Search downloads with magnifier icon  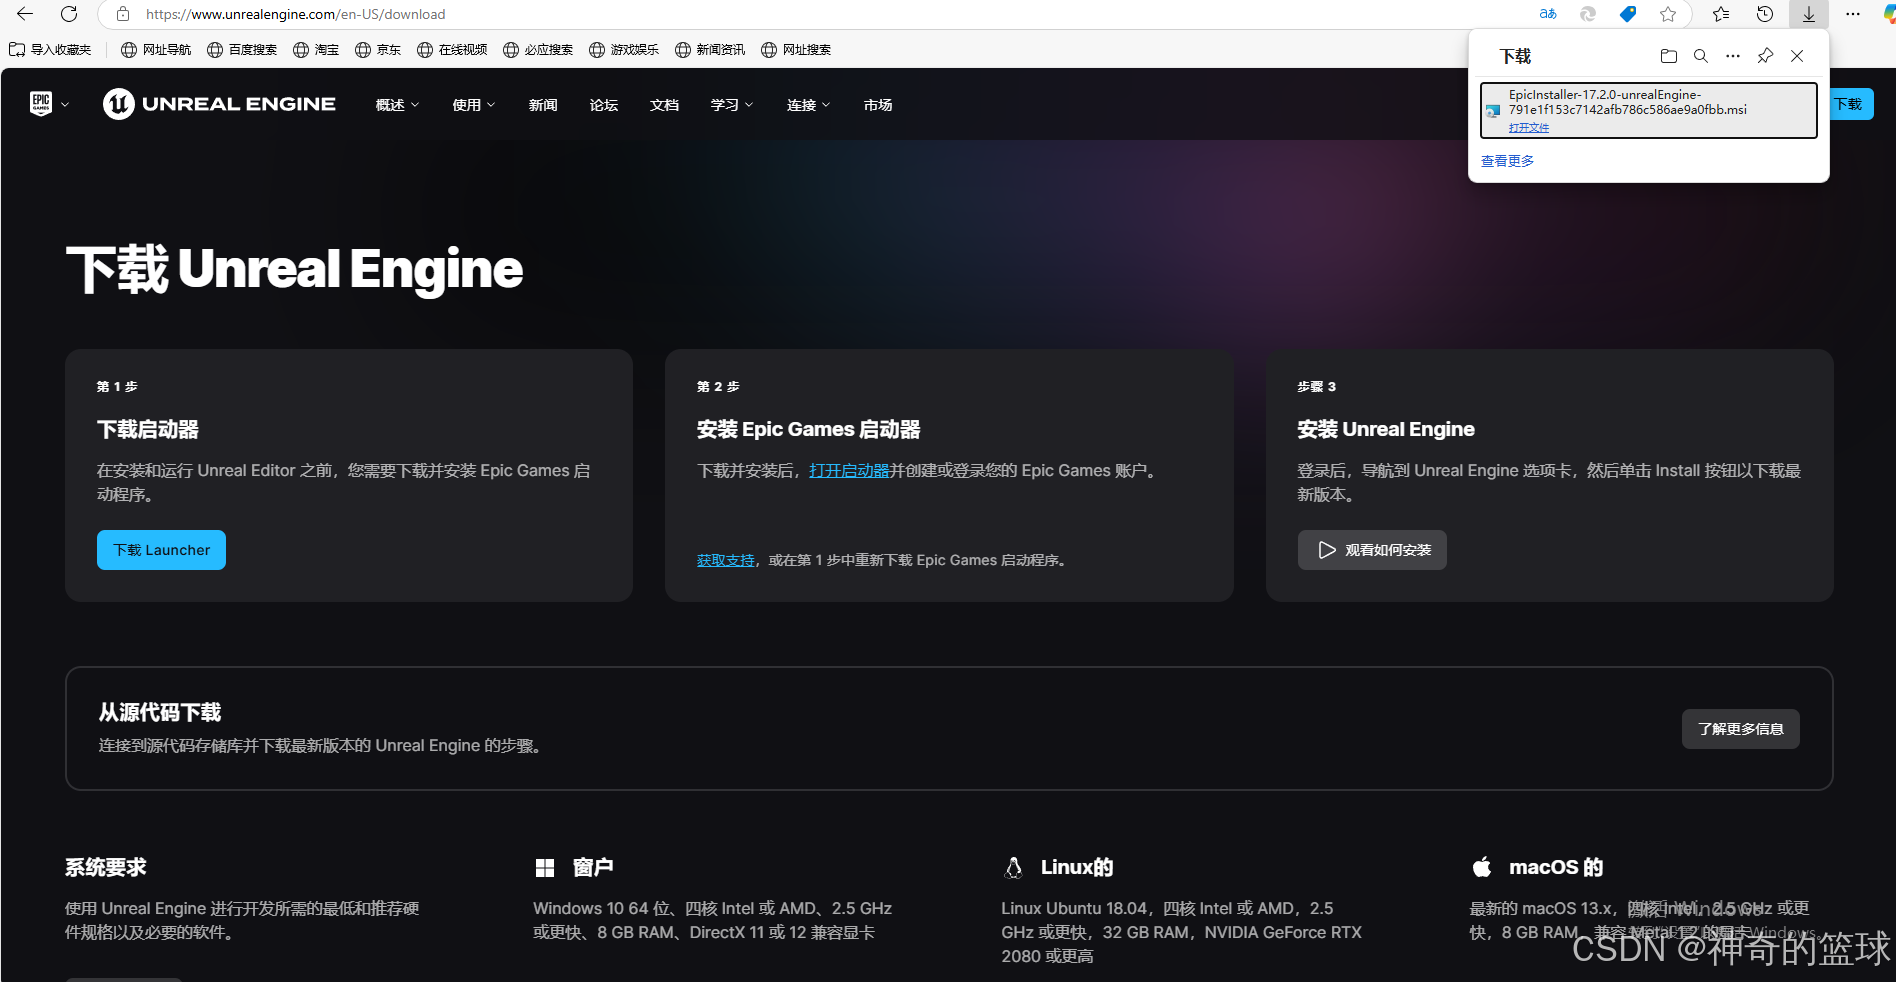(x=1701, y=56)
